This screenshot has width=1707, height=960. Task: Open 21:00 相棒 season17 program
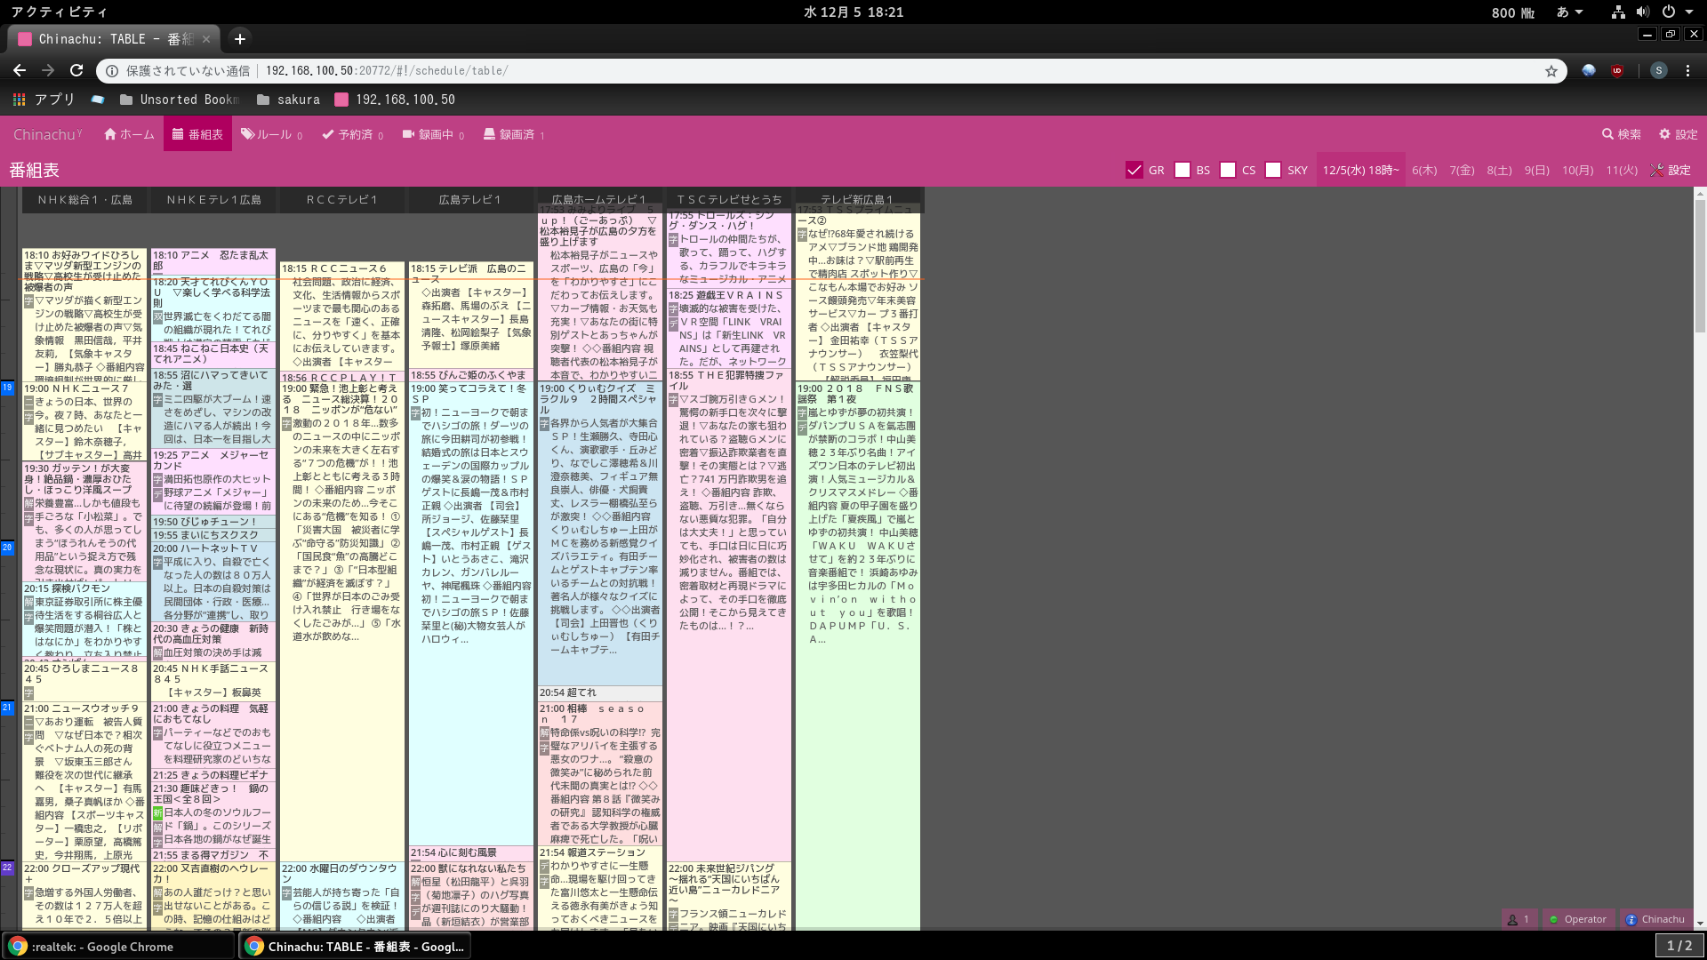(x=599, y=773)
